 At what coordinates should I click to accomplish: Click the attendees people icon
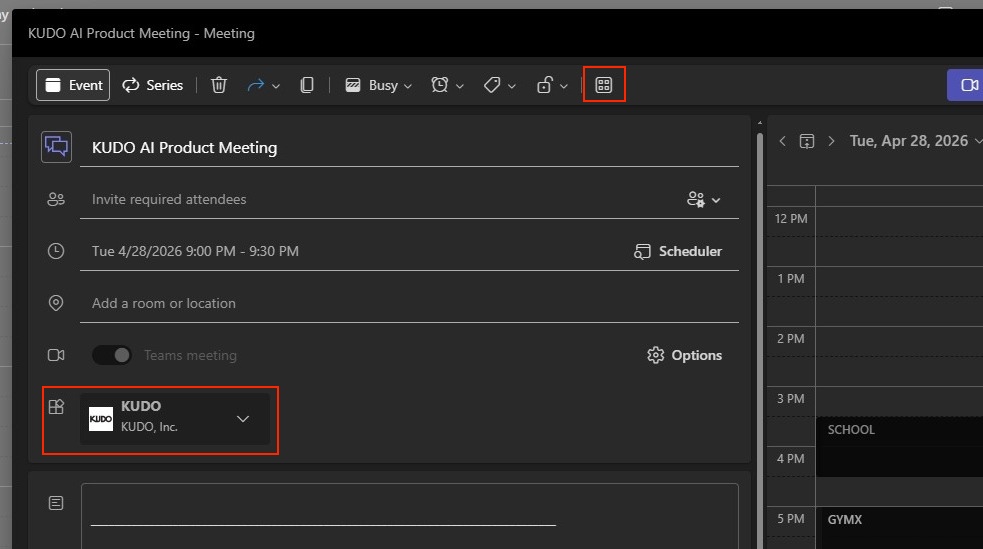(56, 199)
